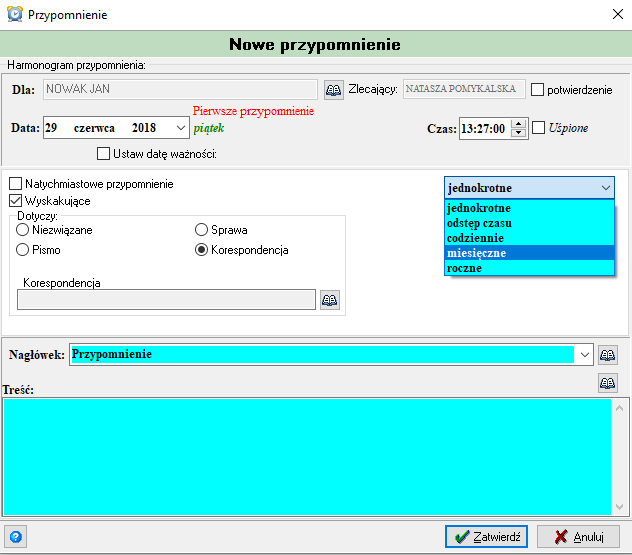Collapse the jednokrotne frequency combo box
Image resolution: width=632 pixels, height=555 pixels.
click(x=529, y=188)
